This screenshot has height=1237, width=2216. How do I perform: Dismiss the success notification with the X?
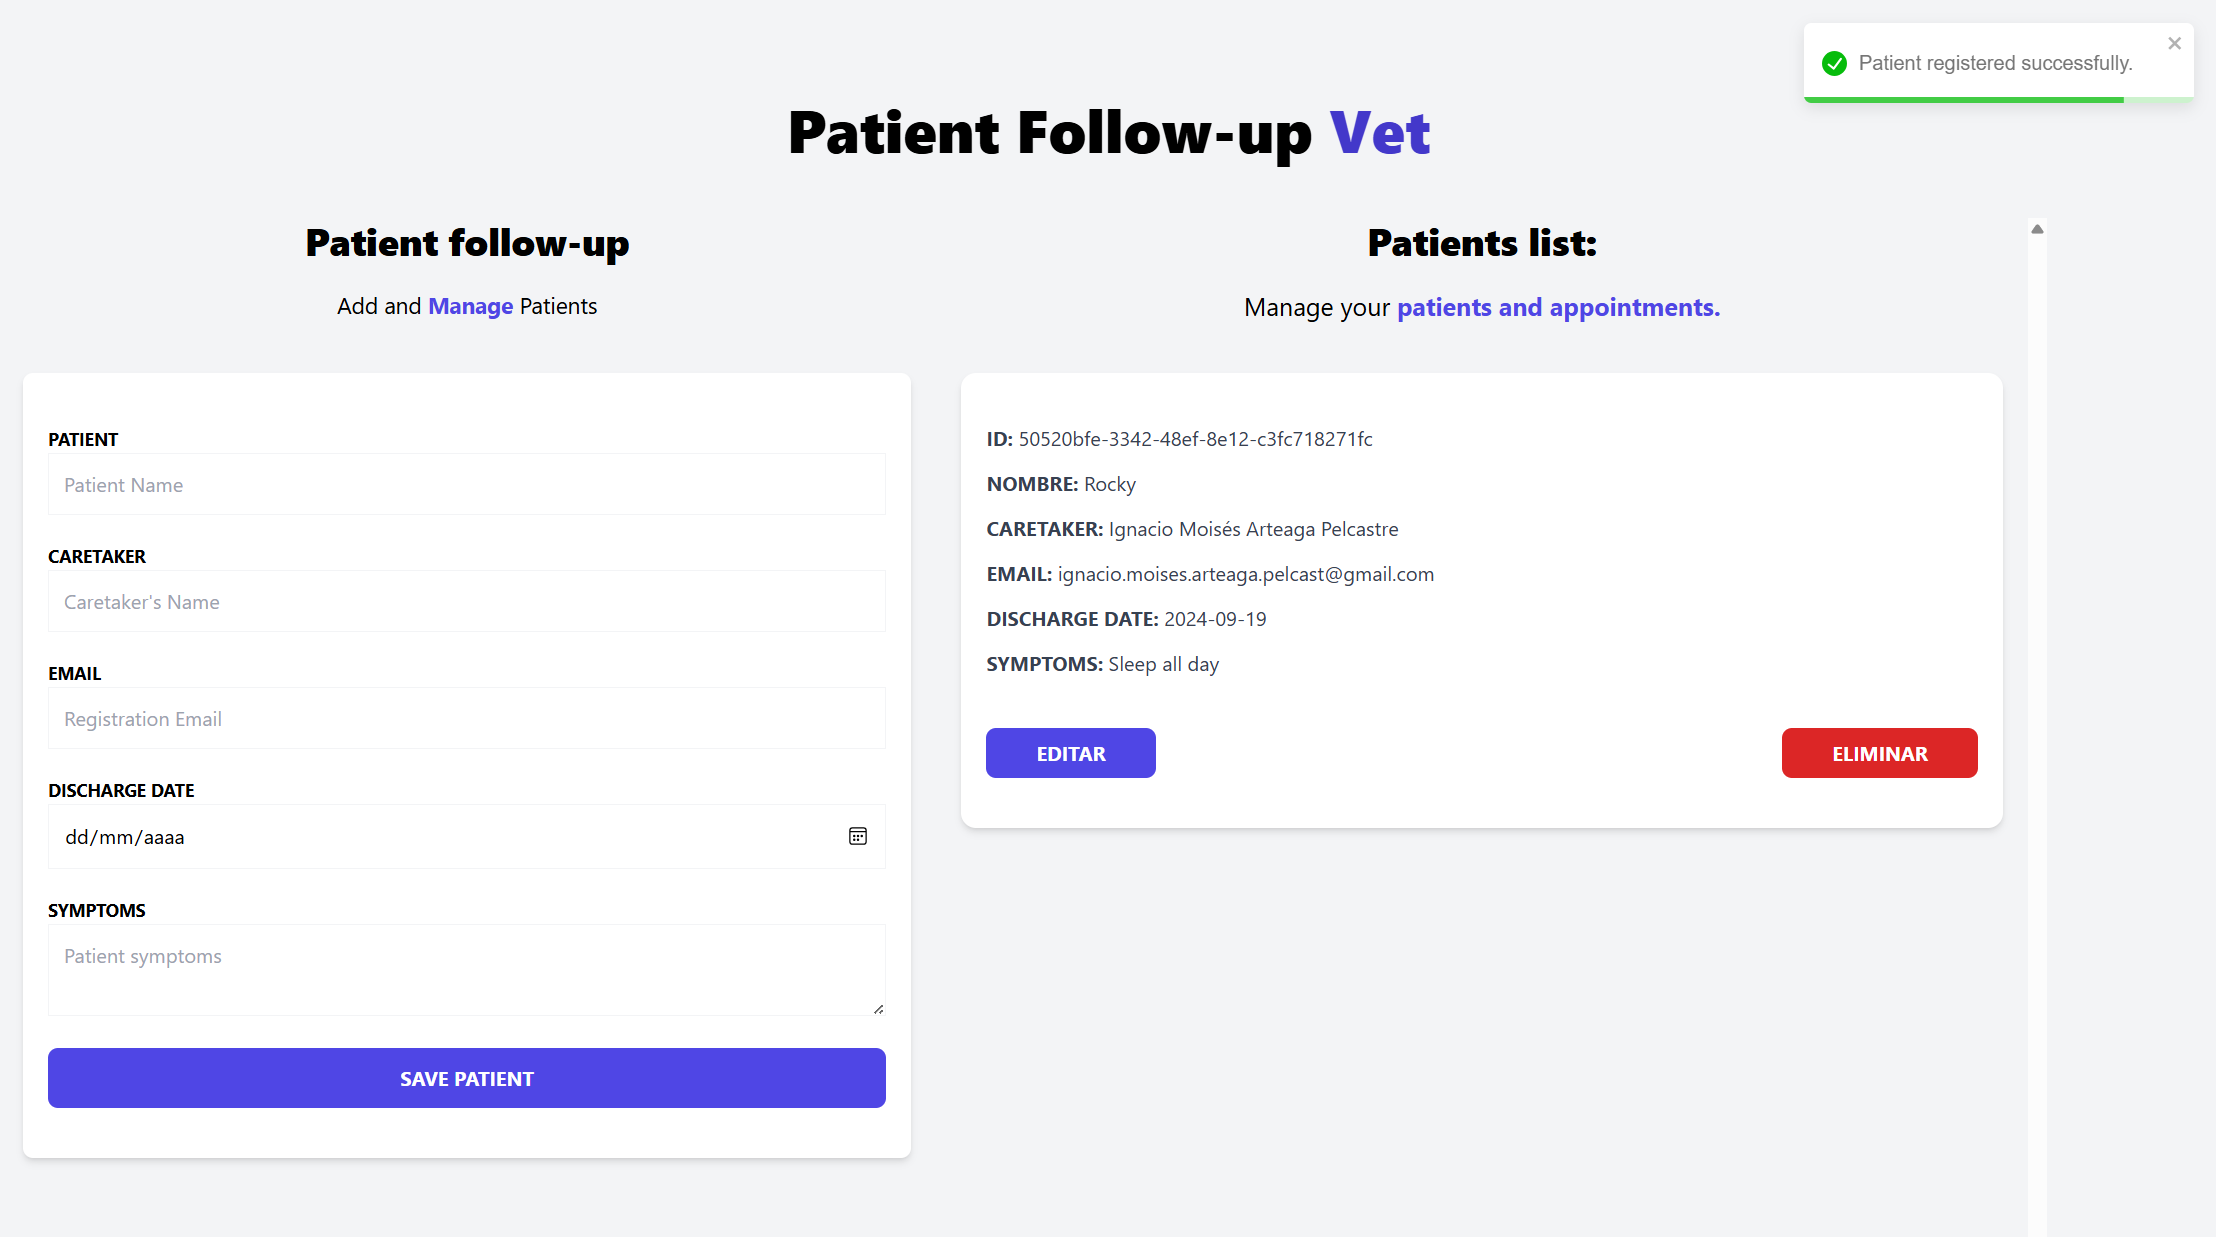point(2174,43)
